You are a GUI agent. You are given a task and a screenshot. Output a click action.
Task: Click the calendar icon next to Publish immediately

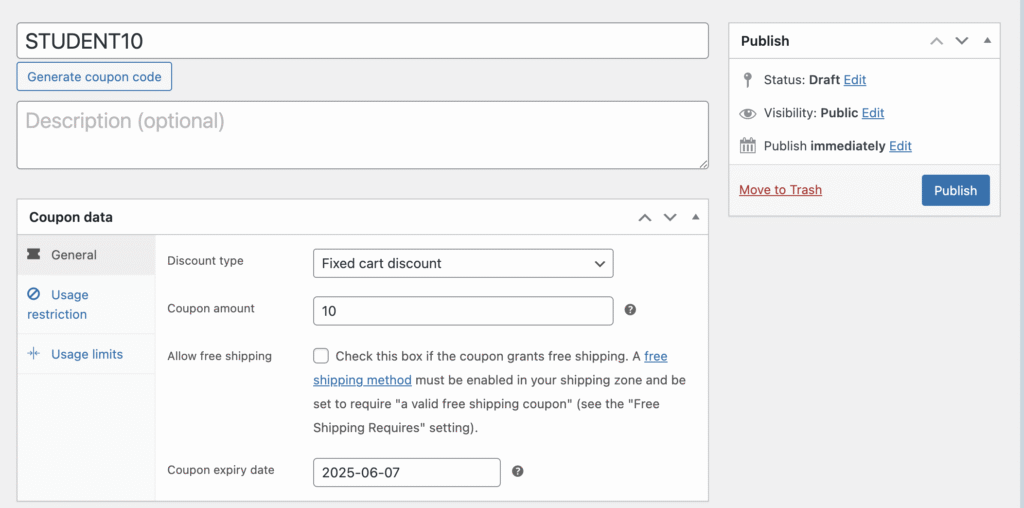point(748,146)
